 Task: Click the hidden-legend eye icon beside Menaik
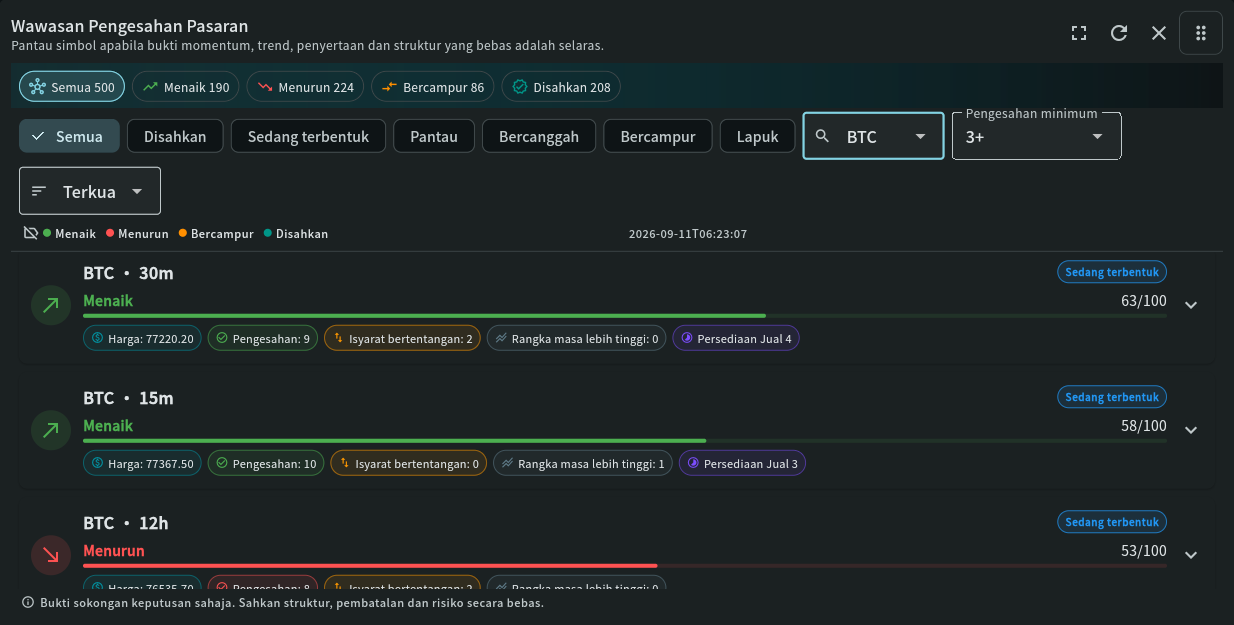31,233
